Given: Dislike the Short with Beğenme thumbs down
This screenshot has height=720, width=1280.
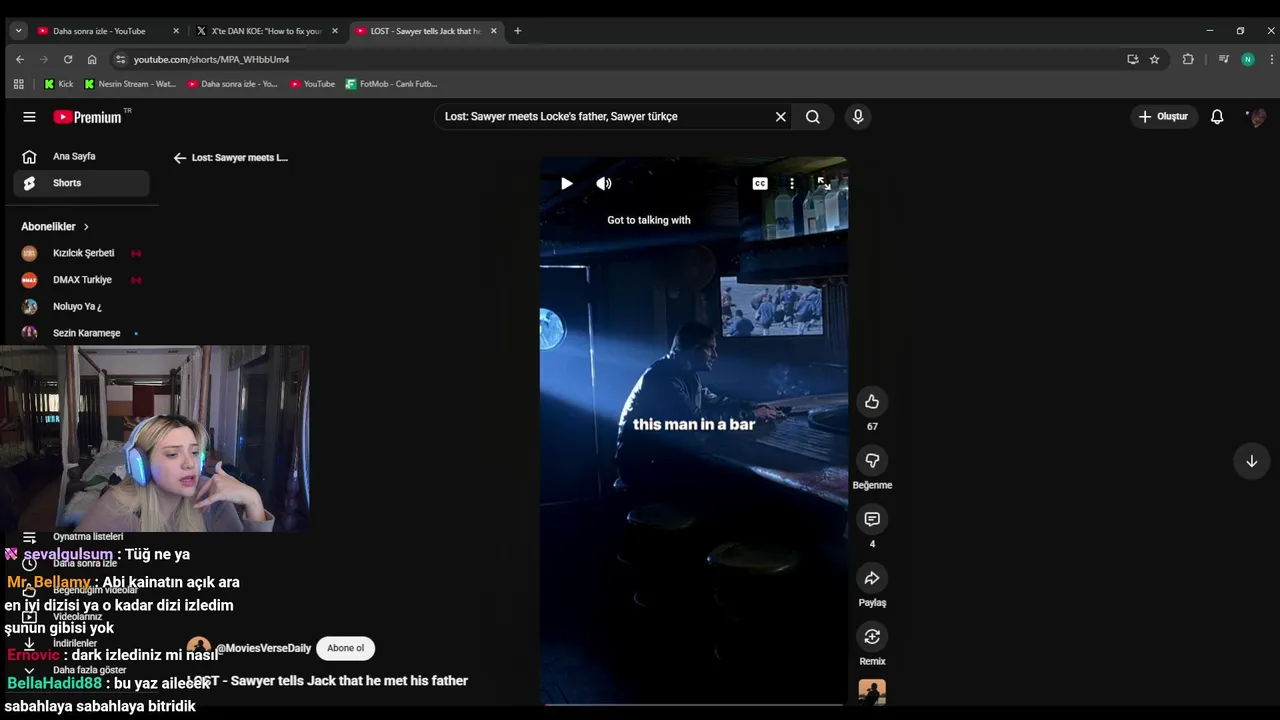Looking at the screenshot, I should click(x=872, y=461).
